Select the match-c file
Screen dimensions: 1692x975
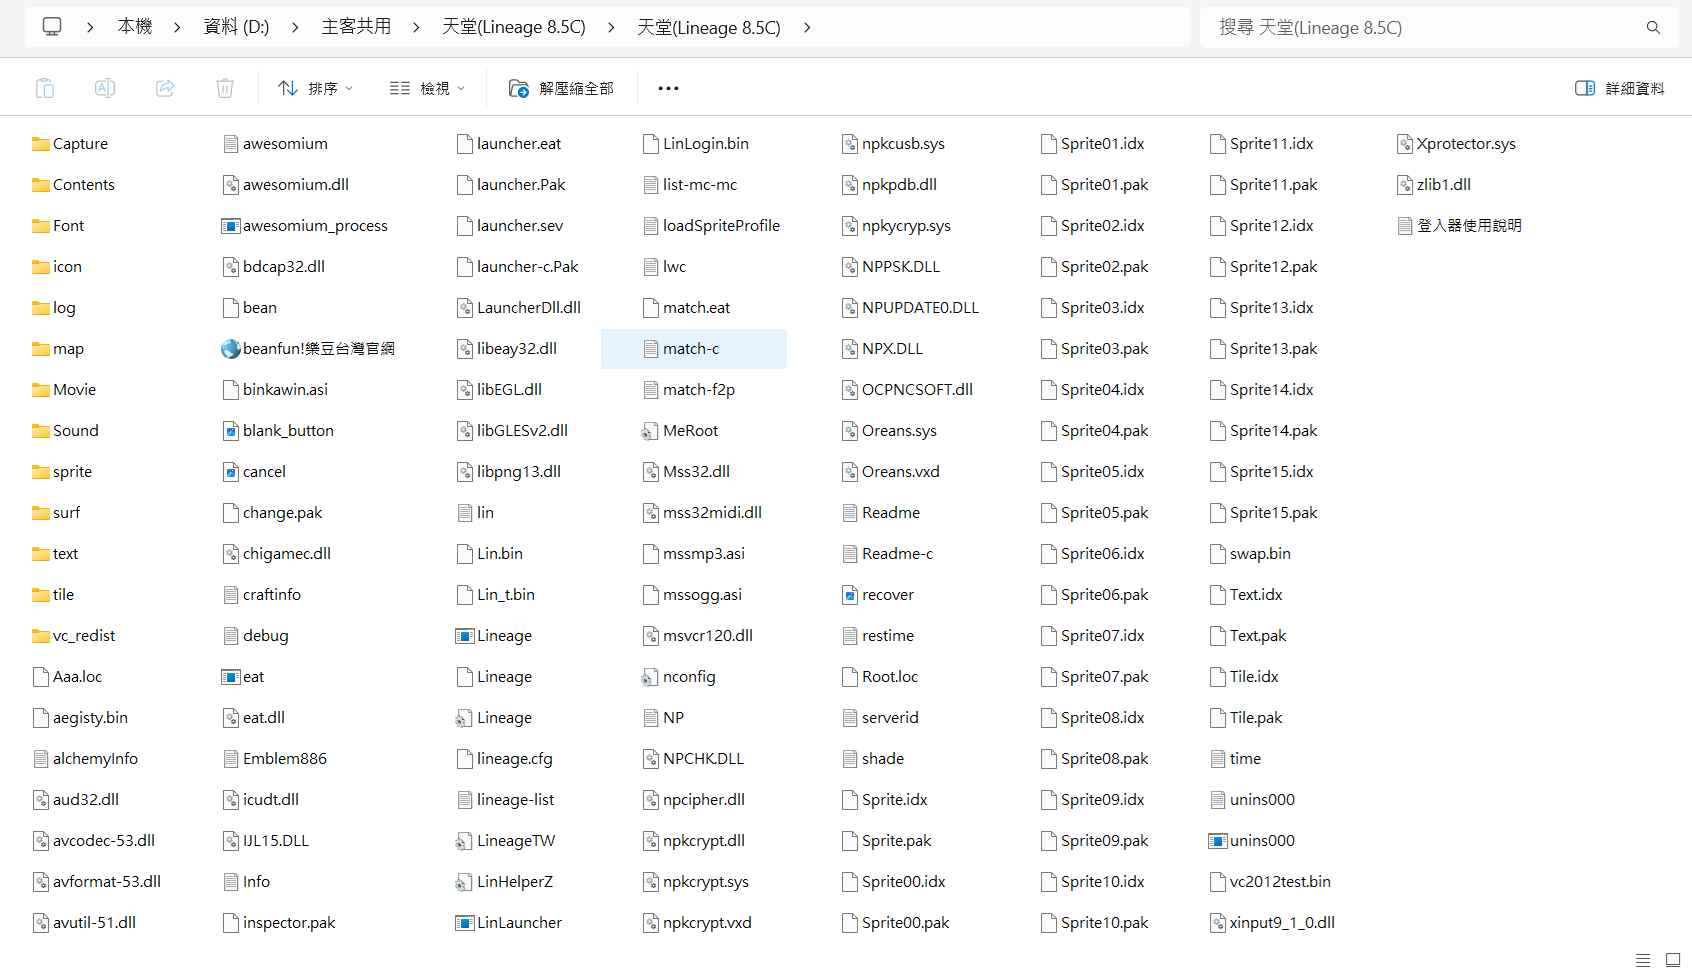click(694, 349)
